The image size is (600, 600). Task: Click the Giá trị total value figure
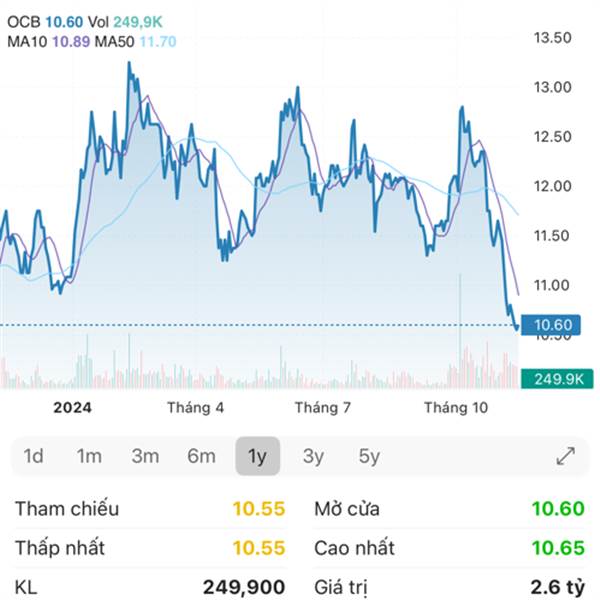[557, 587]
